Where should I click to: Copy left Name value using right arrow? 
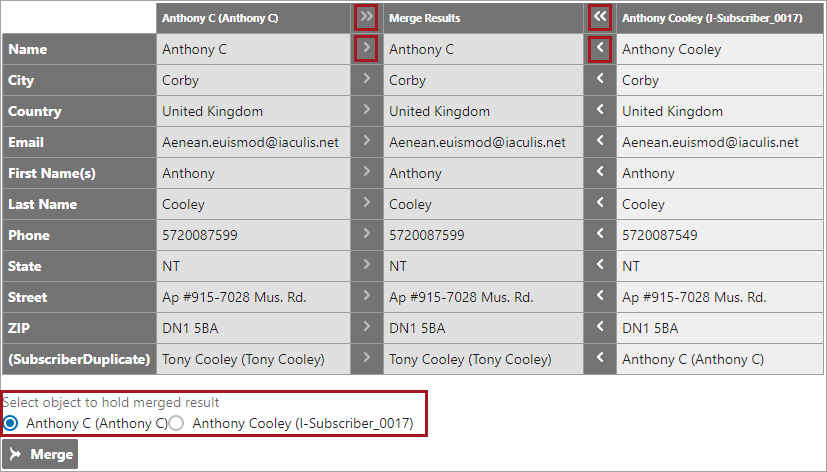coord(366,48)
